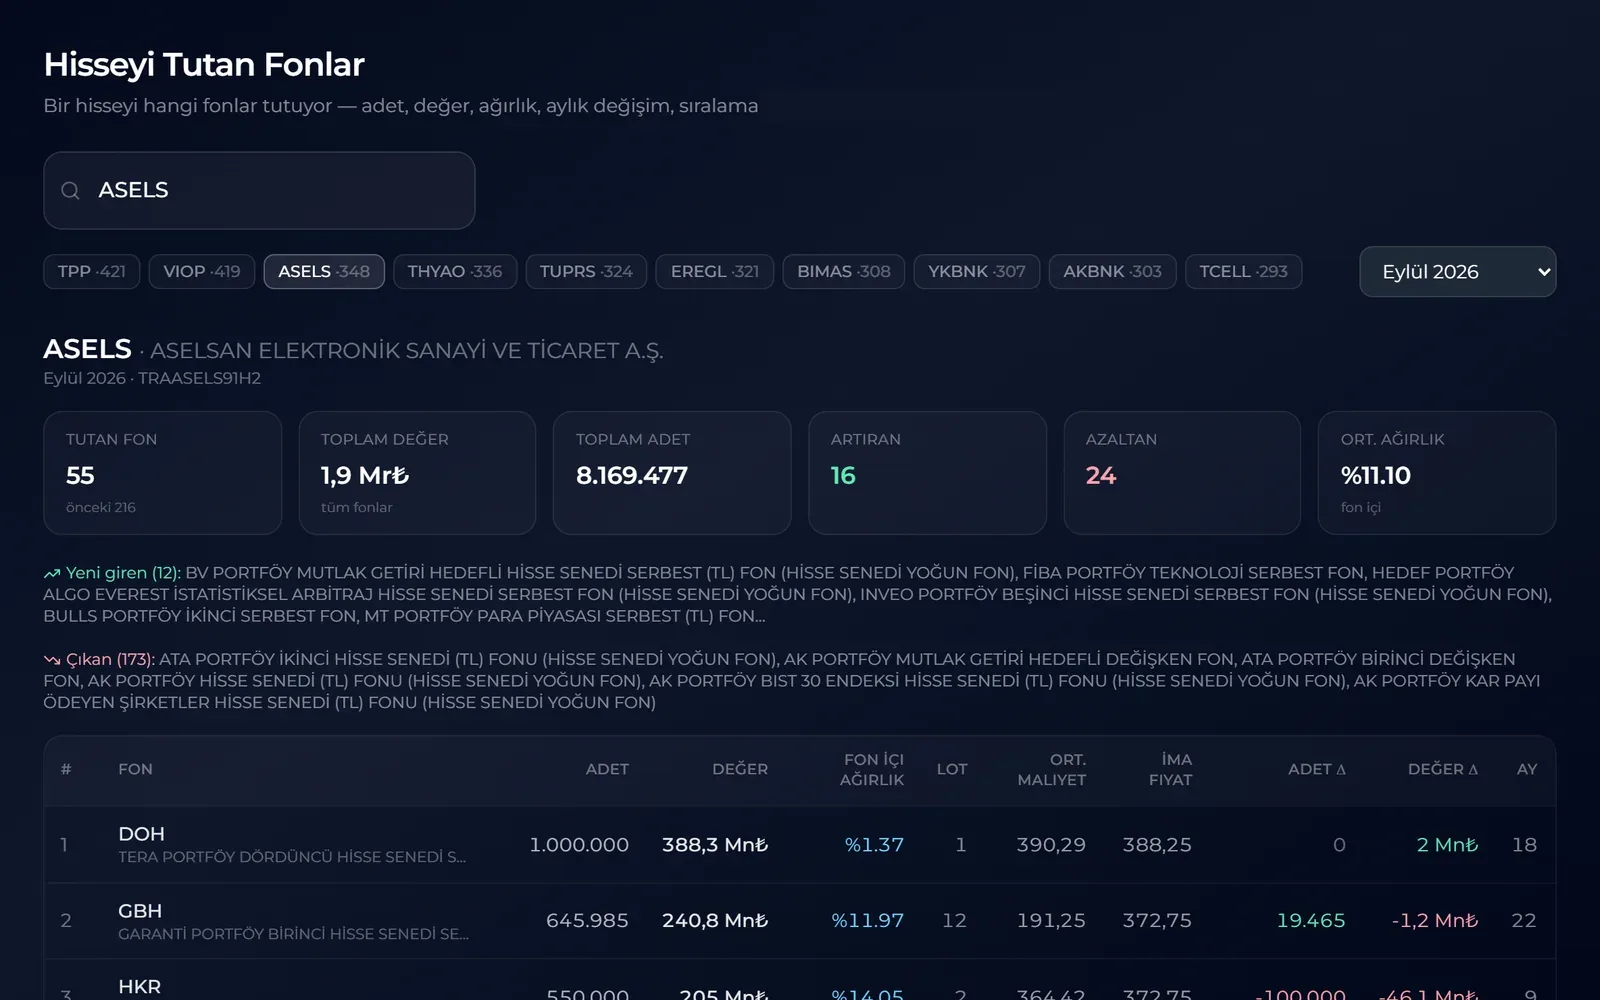Sort by FON İÇİ AĞIRLIK header

(872, 769)
